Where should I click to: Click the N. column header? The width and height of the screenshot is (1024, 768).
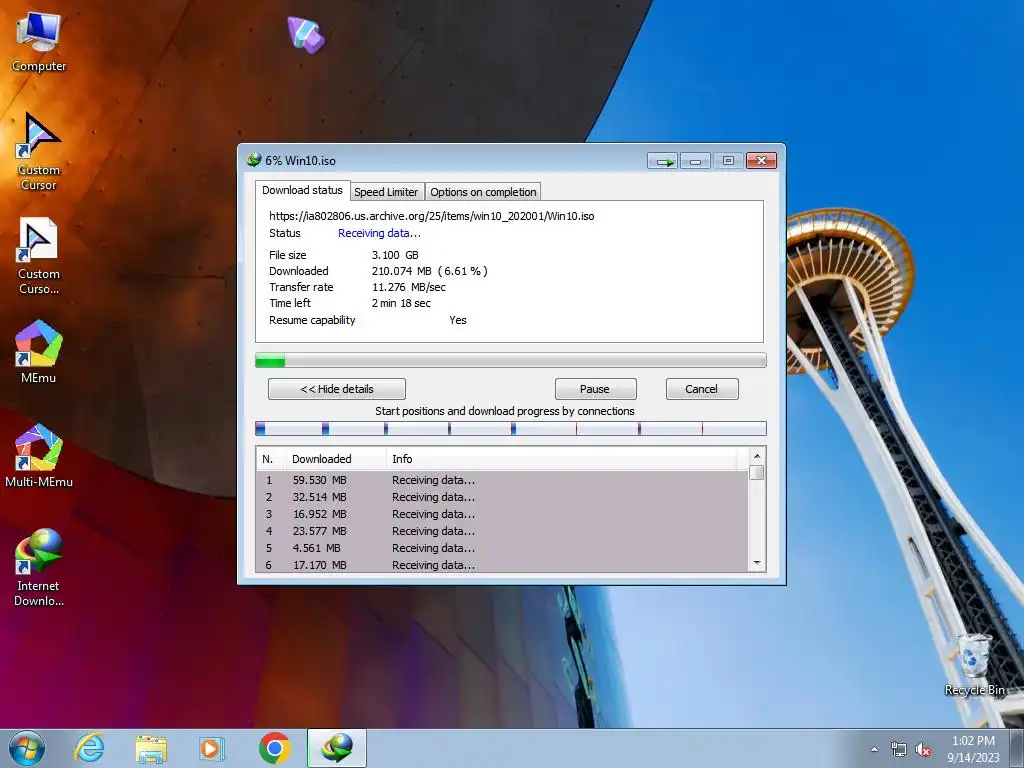270,459
